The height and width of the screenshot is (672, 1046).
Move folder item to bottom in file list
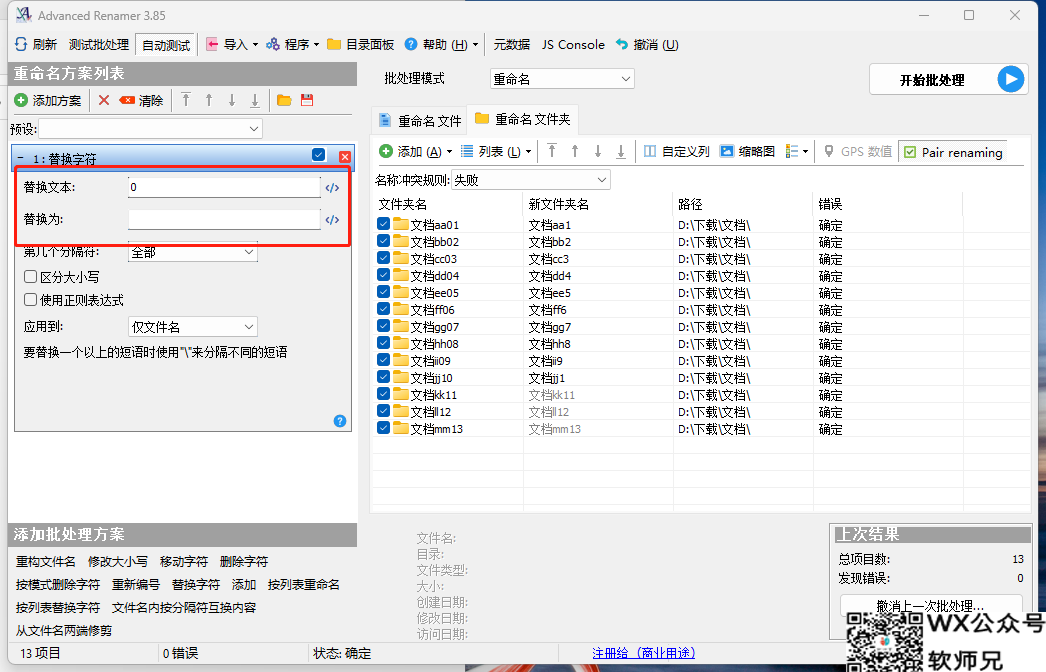pos(620,151)
